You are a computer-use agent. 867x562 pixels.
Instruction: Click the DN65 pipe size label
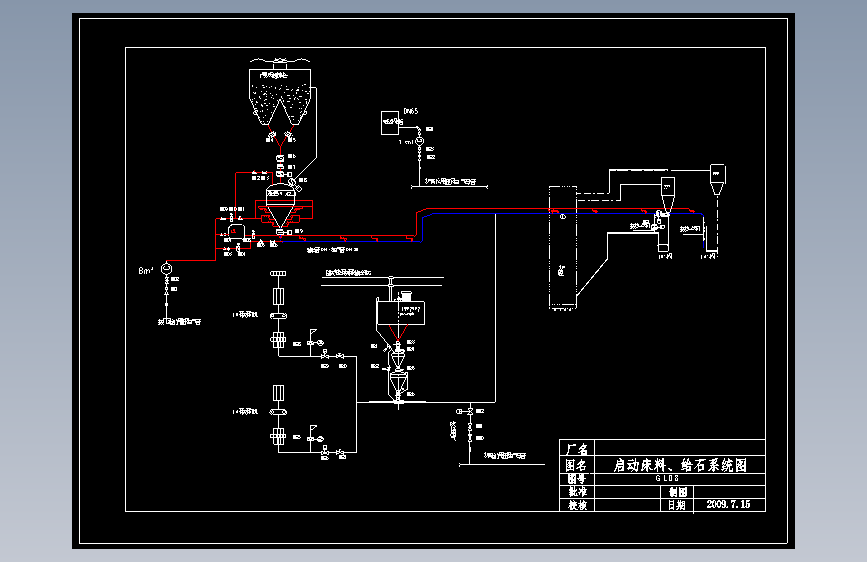pos(411,111)
